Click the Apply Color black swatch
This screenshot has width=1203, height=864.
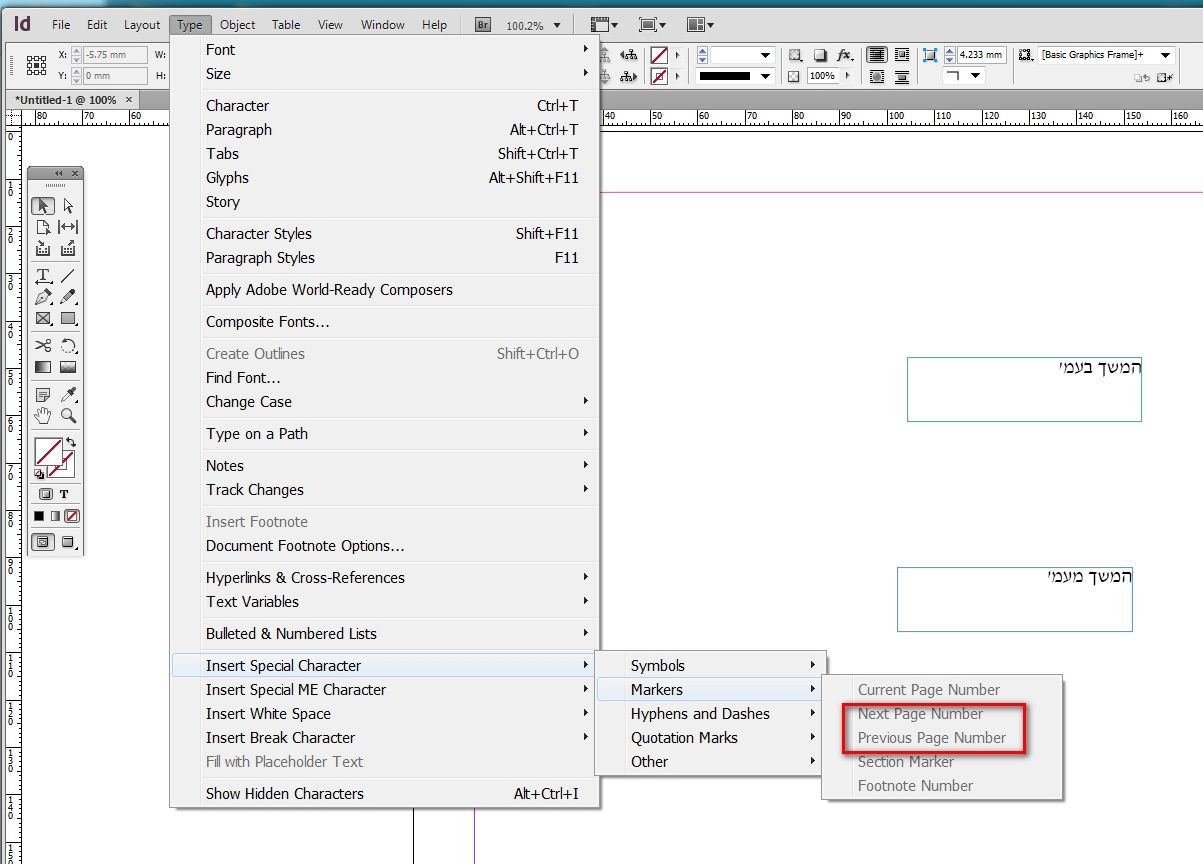click(39, 517)
